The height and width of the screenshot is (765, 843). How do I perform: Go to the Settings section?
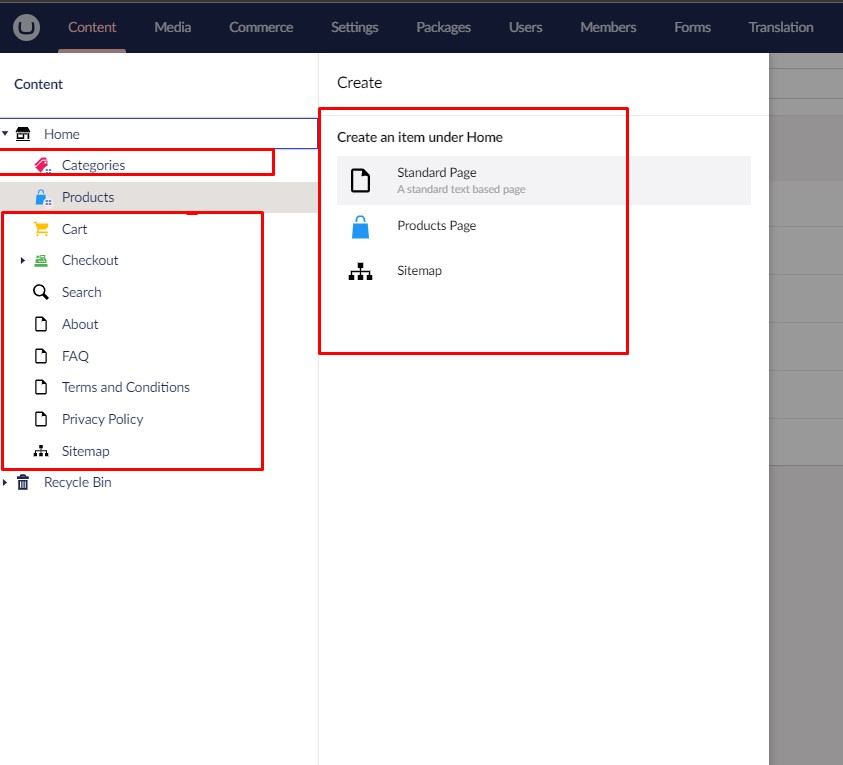tap(355, 27)
